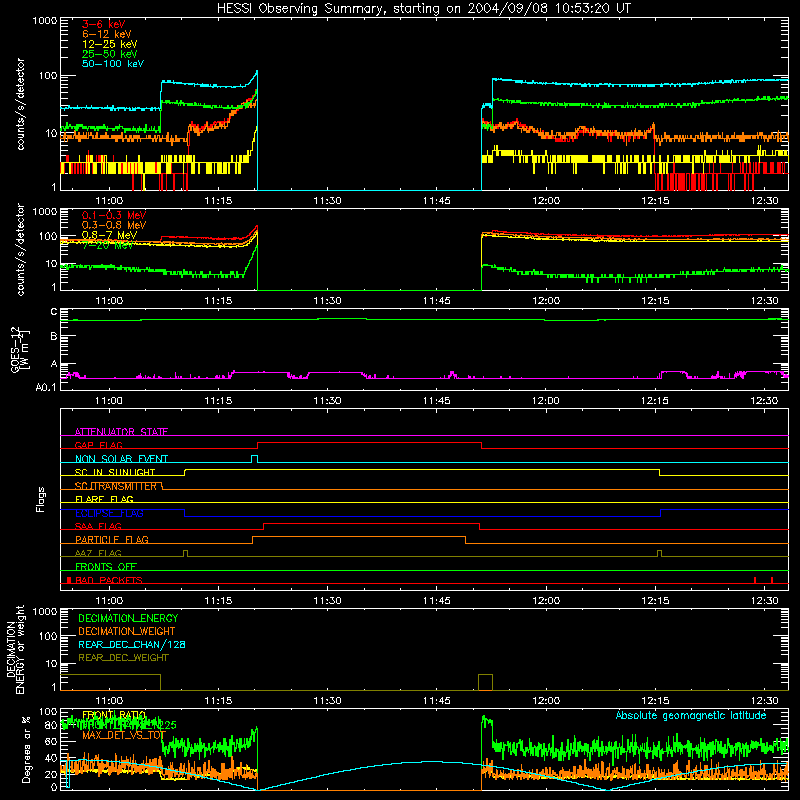This screenshot has height=800, width=800.
Task: Select the ECLIPSE_FLAG label
Action: tap(109, 513)
